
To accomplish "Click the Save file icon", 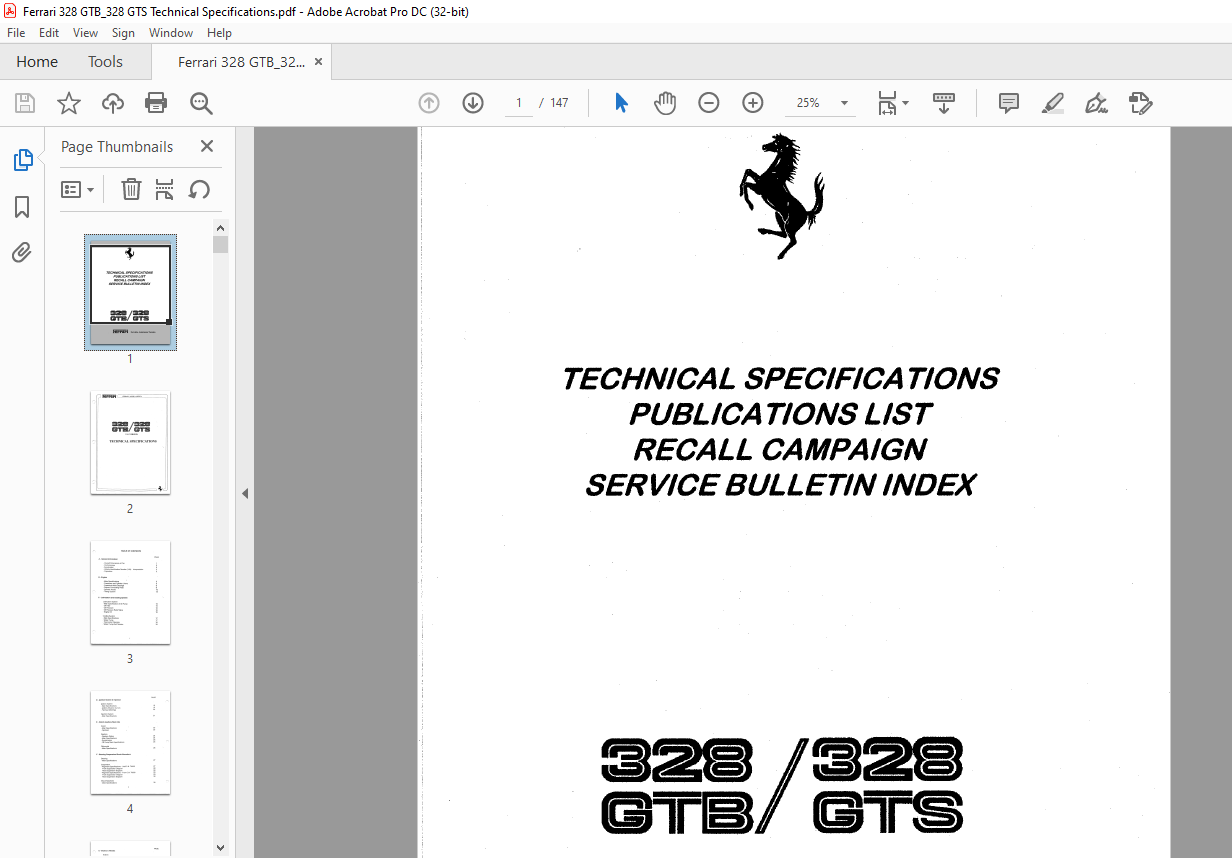I will (x=25, y=103).
